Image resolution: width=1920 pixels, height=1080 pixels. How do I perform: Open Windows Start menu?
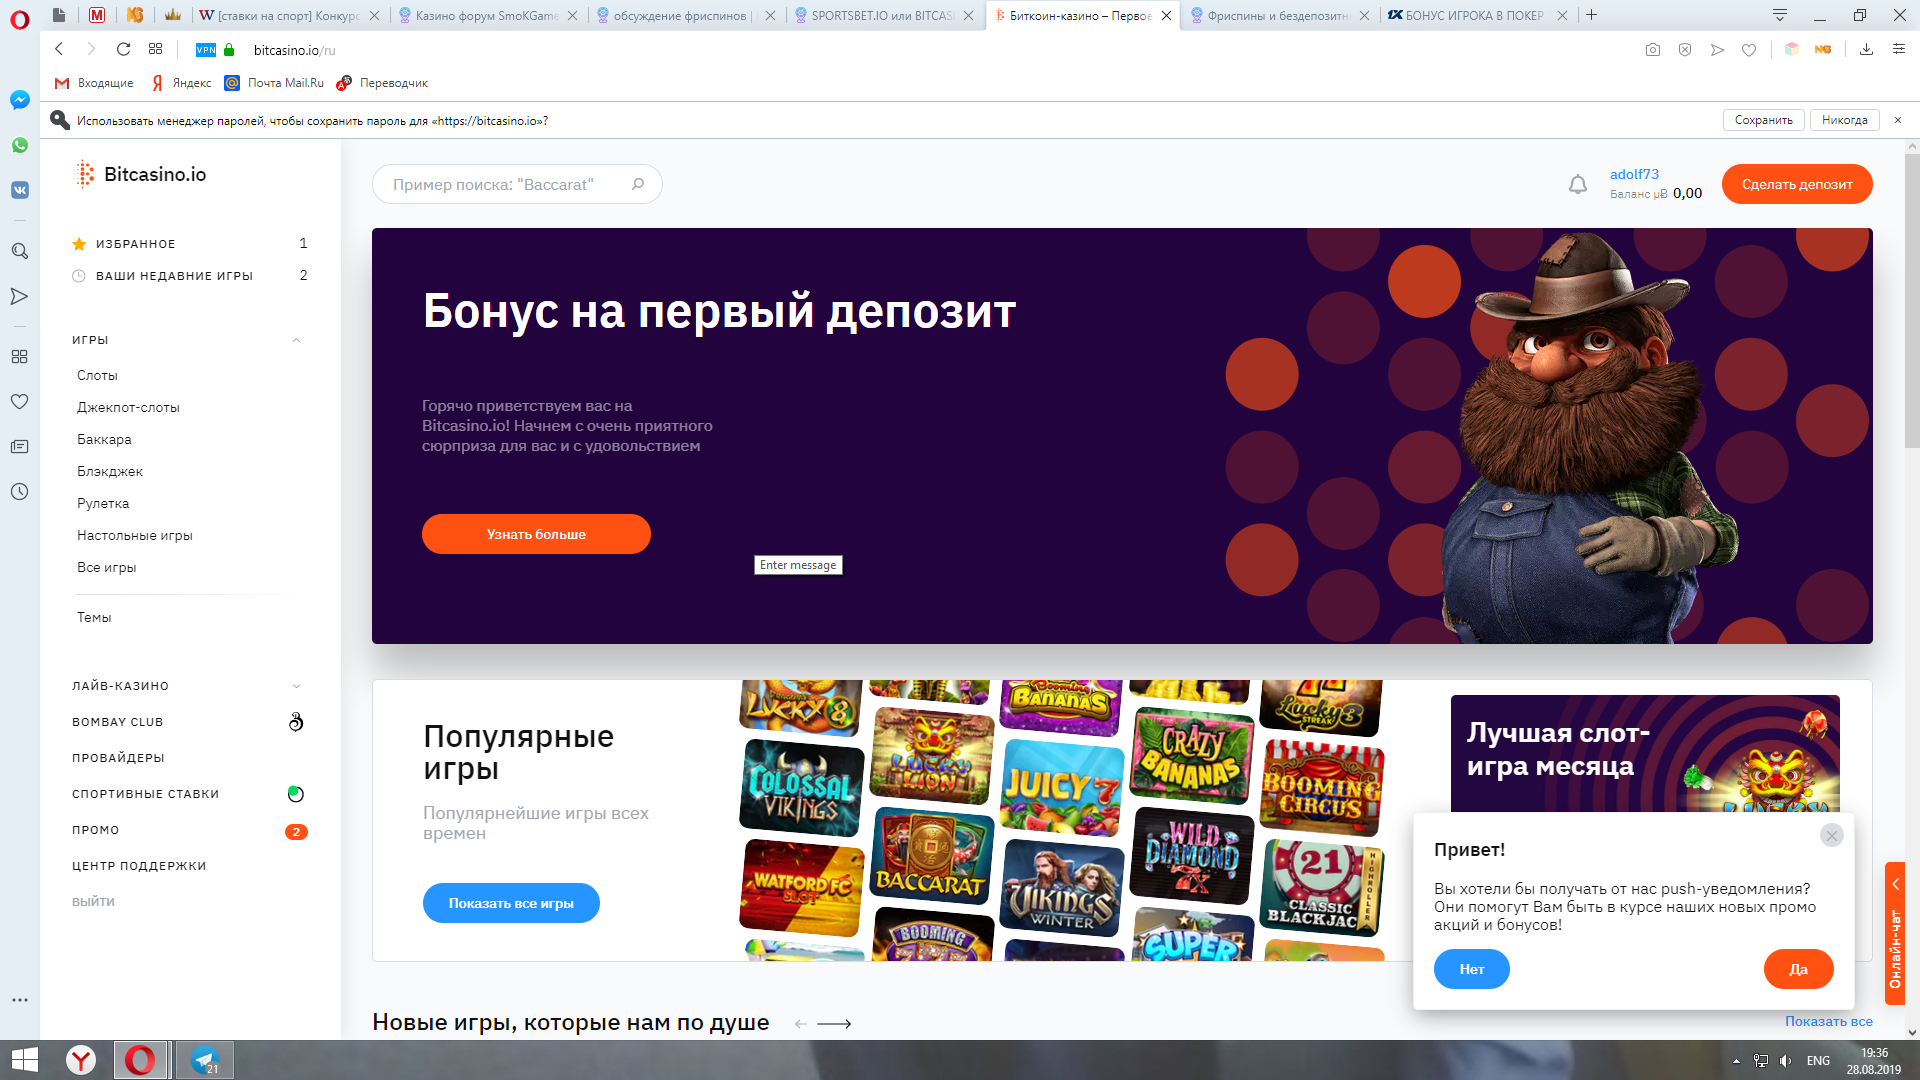(25, 1060)
